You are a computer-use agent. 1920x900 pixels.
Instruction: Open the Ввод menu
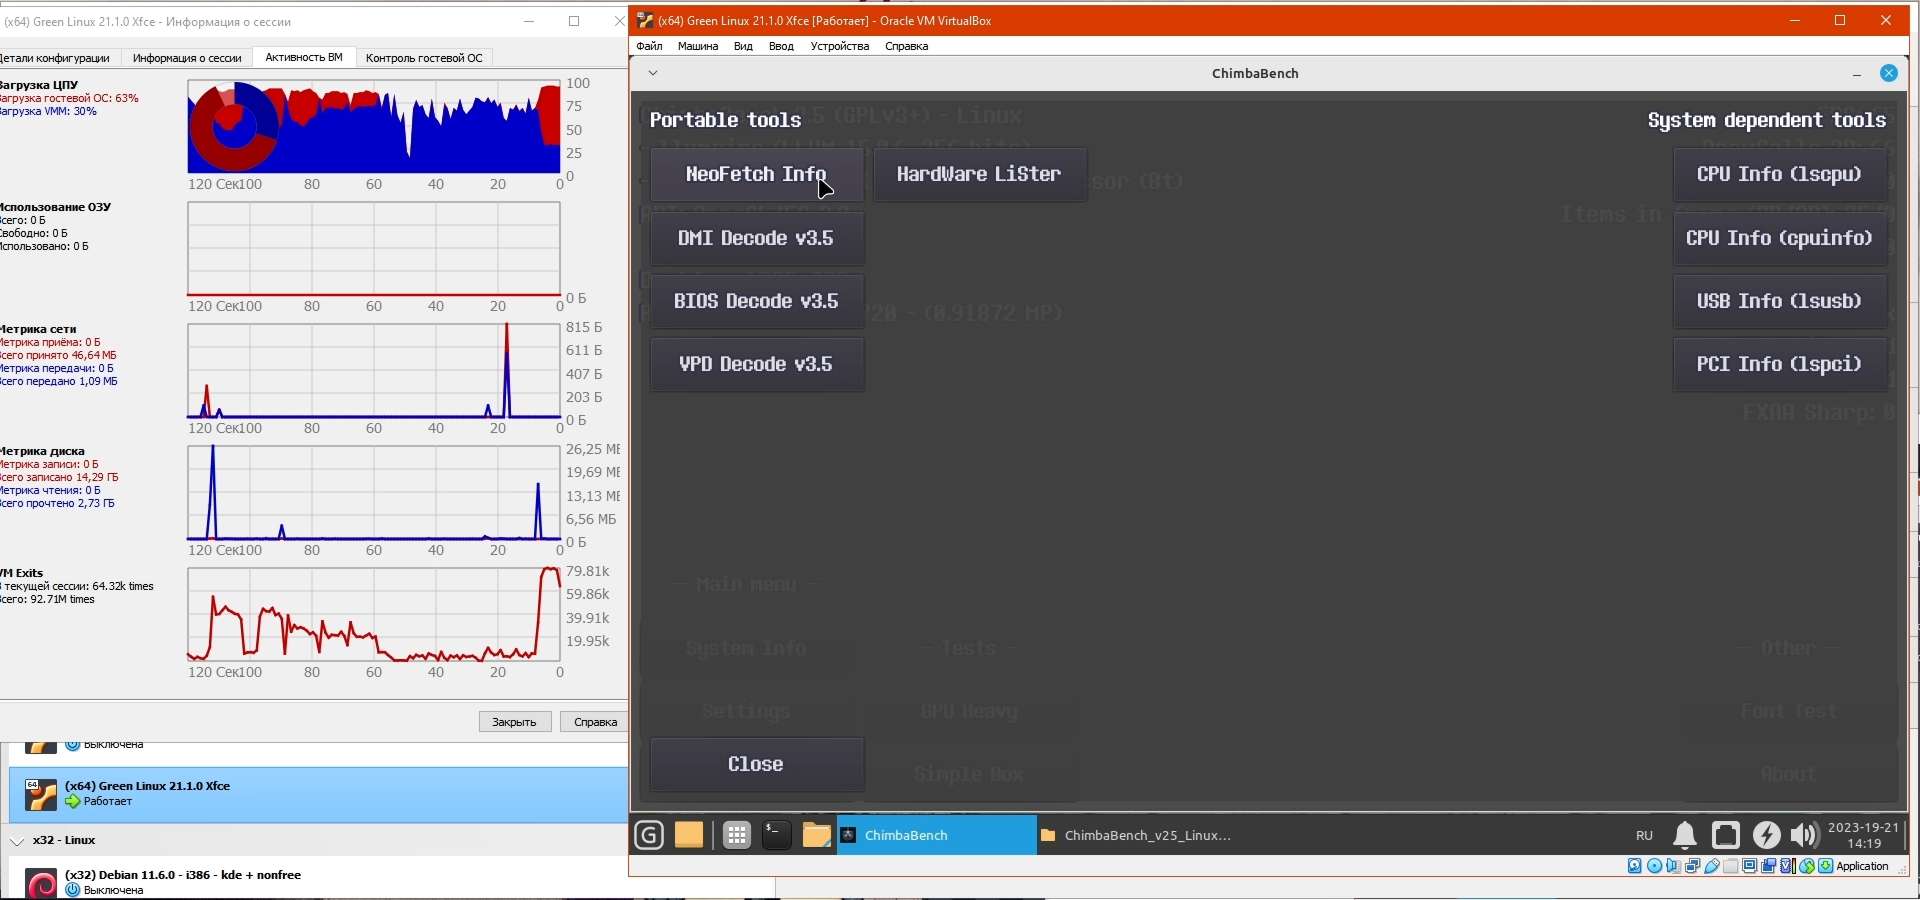[781, 46]
